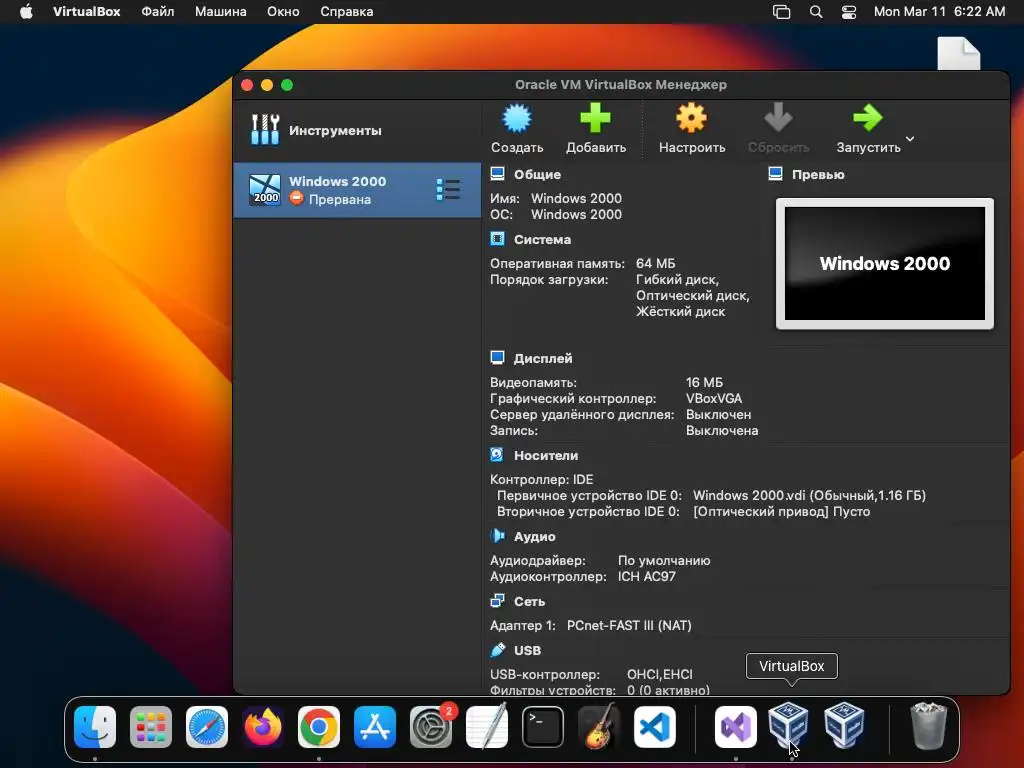Click the VBoxVGA graphics controller value

pos(714,398)
